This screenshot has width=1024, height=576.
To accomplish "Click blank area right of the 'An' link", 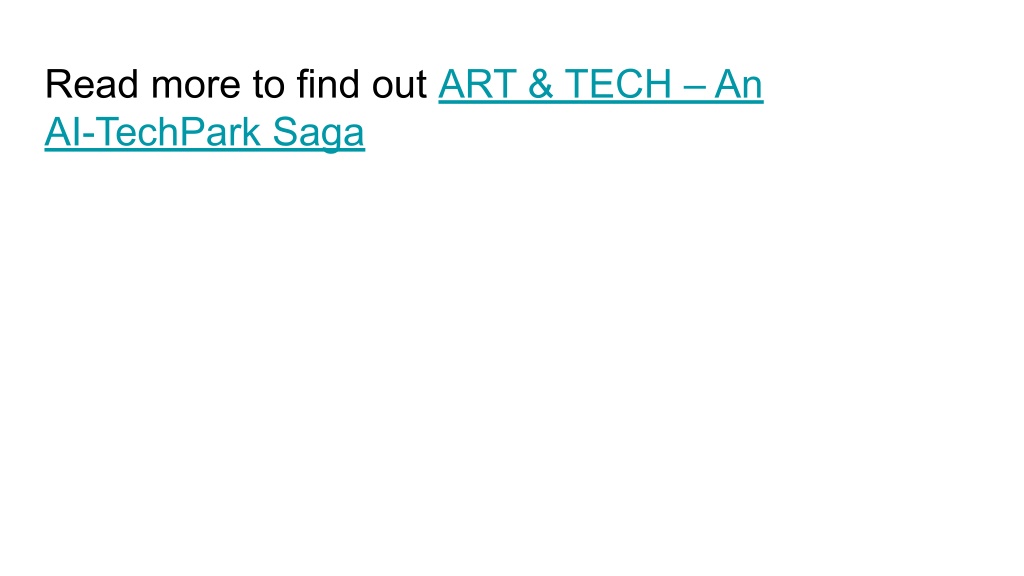I will click(x=888, y=84).
